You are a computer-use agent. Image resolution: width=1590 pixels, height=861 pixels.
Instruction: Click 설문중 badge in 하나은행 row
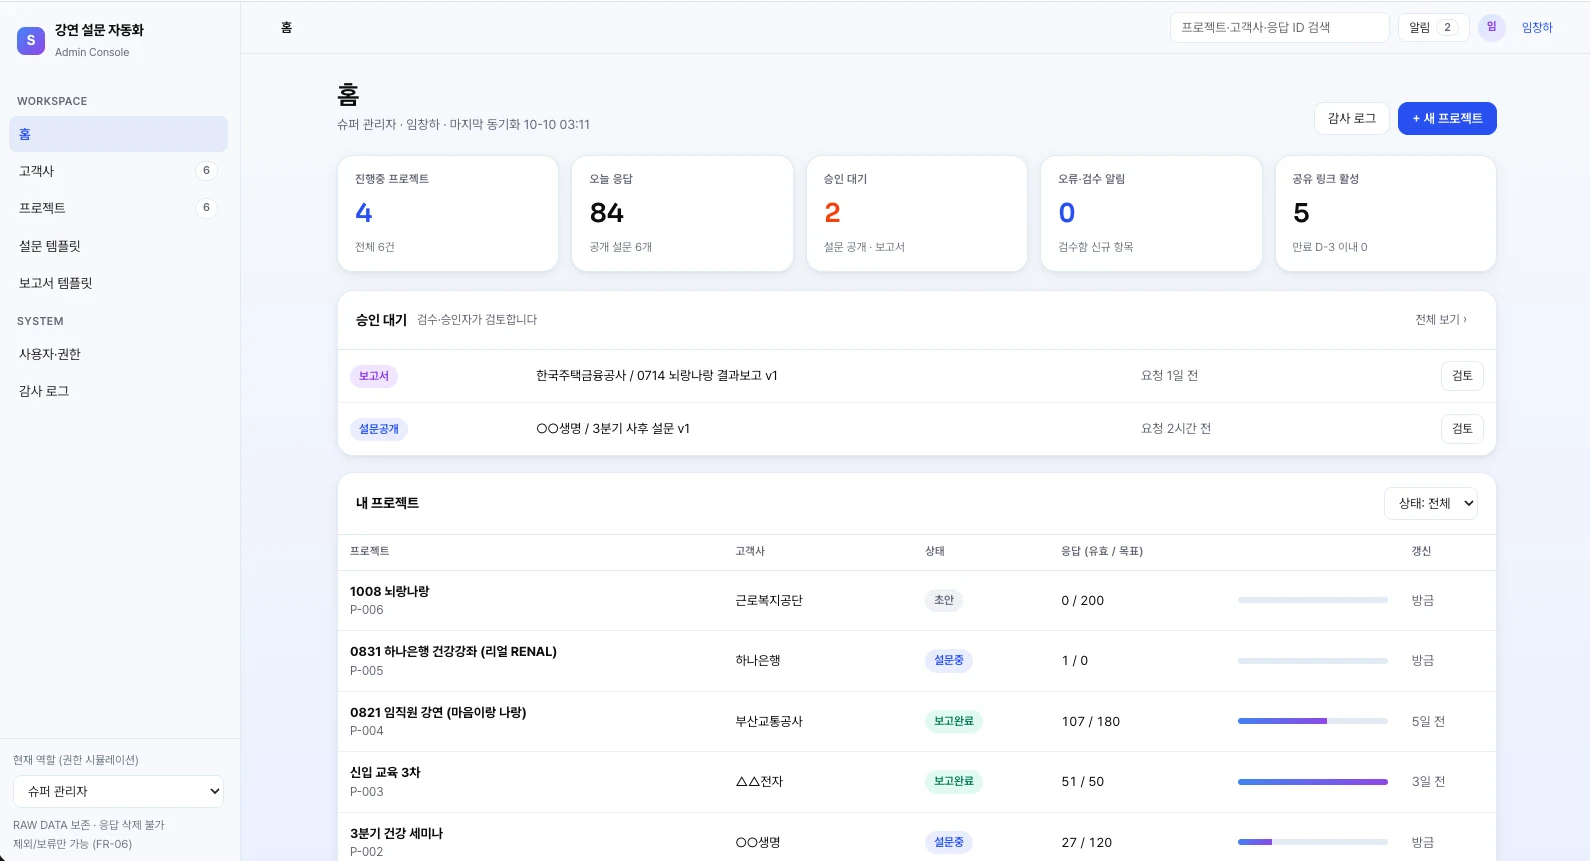pyautogui.click(x=949, y=660)
